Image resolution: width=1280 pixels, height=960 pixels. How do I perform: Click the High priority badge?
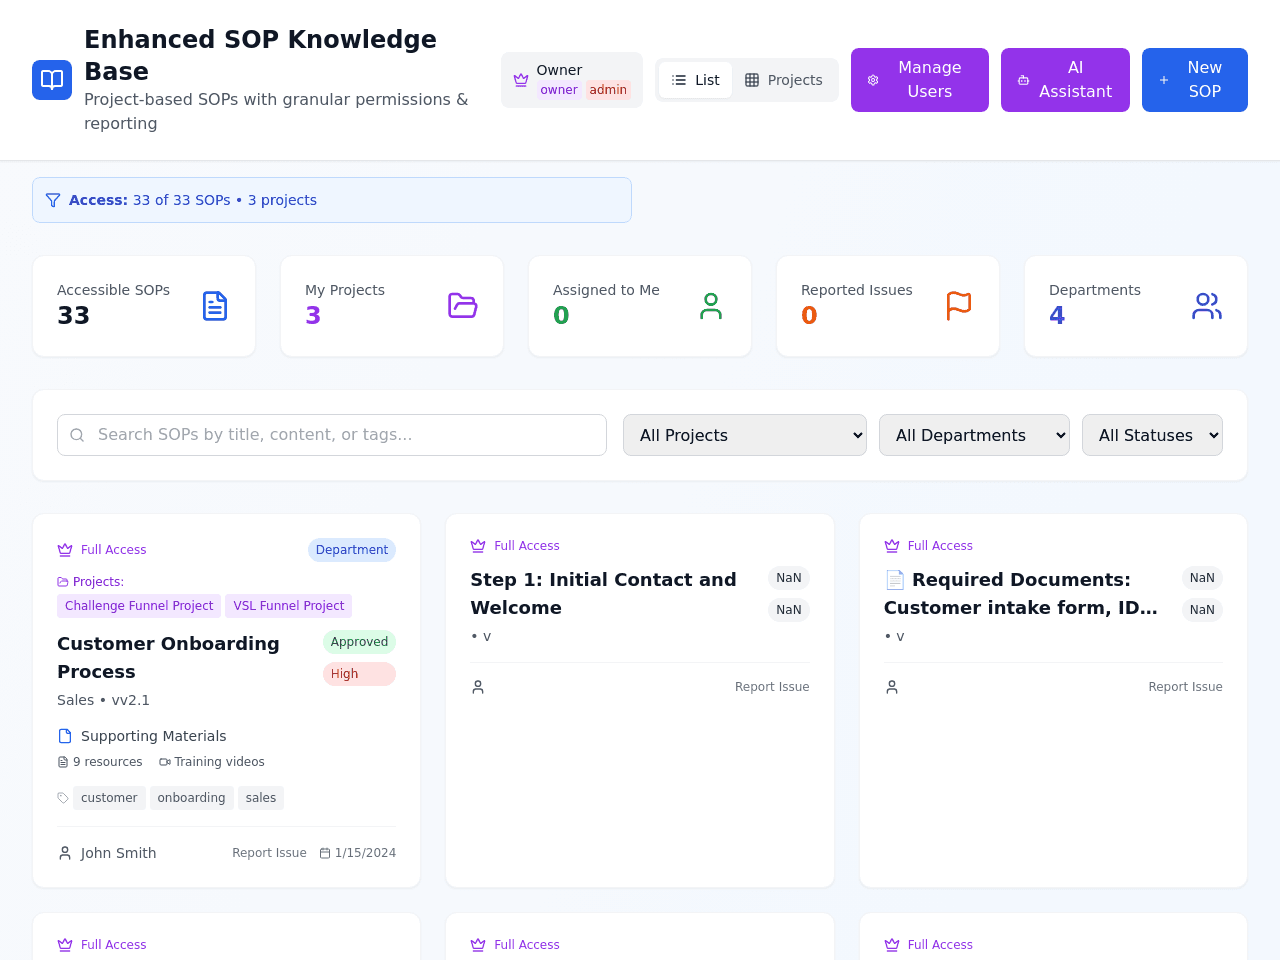[359, 674]
